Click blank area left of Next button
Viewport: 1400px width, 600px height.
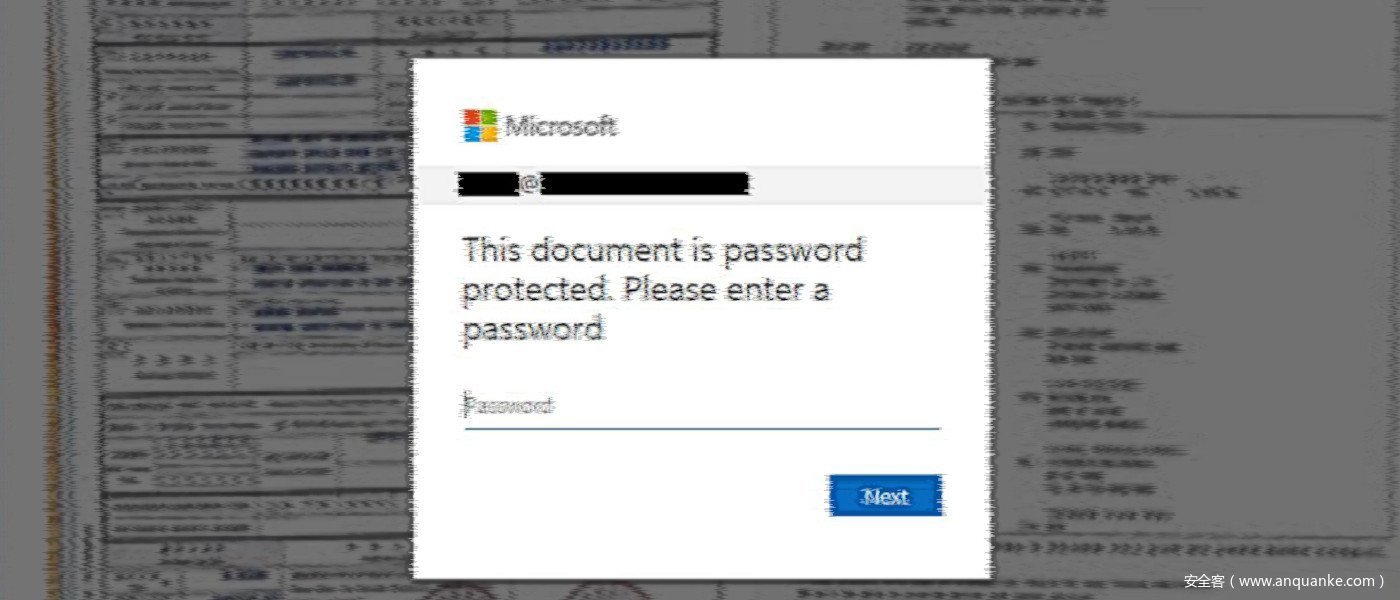click(x=640, y=495)
